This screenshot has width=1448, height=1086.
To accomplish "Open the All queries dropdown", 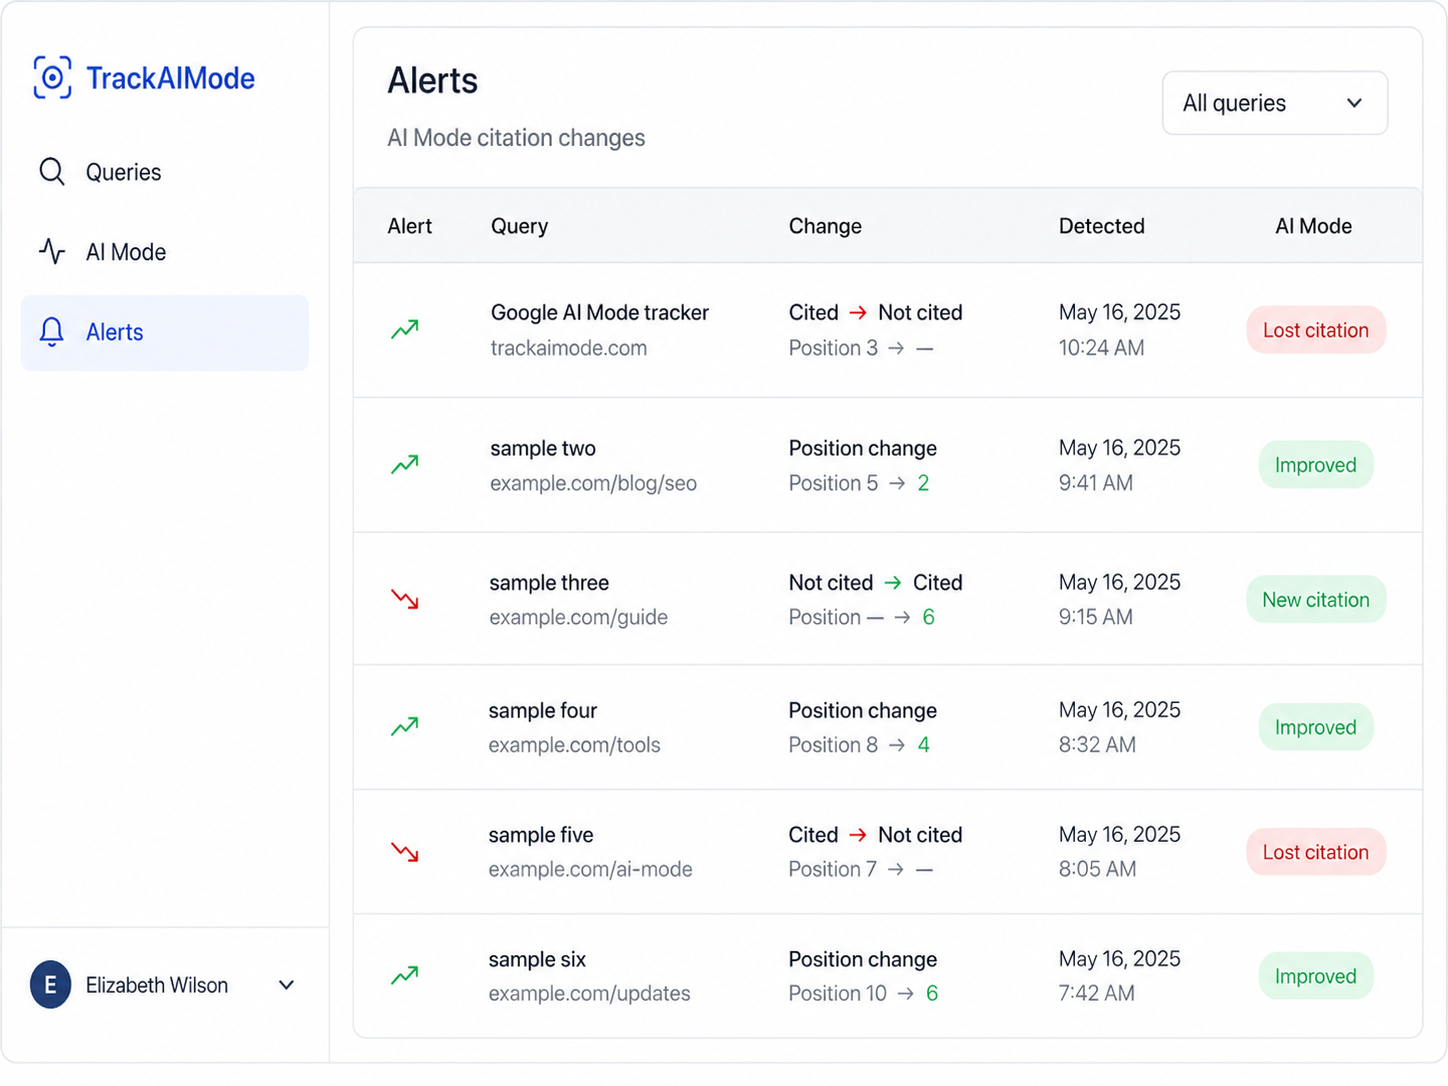I will [1274, 103].
